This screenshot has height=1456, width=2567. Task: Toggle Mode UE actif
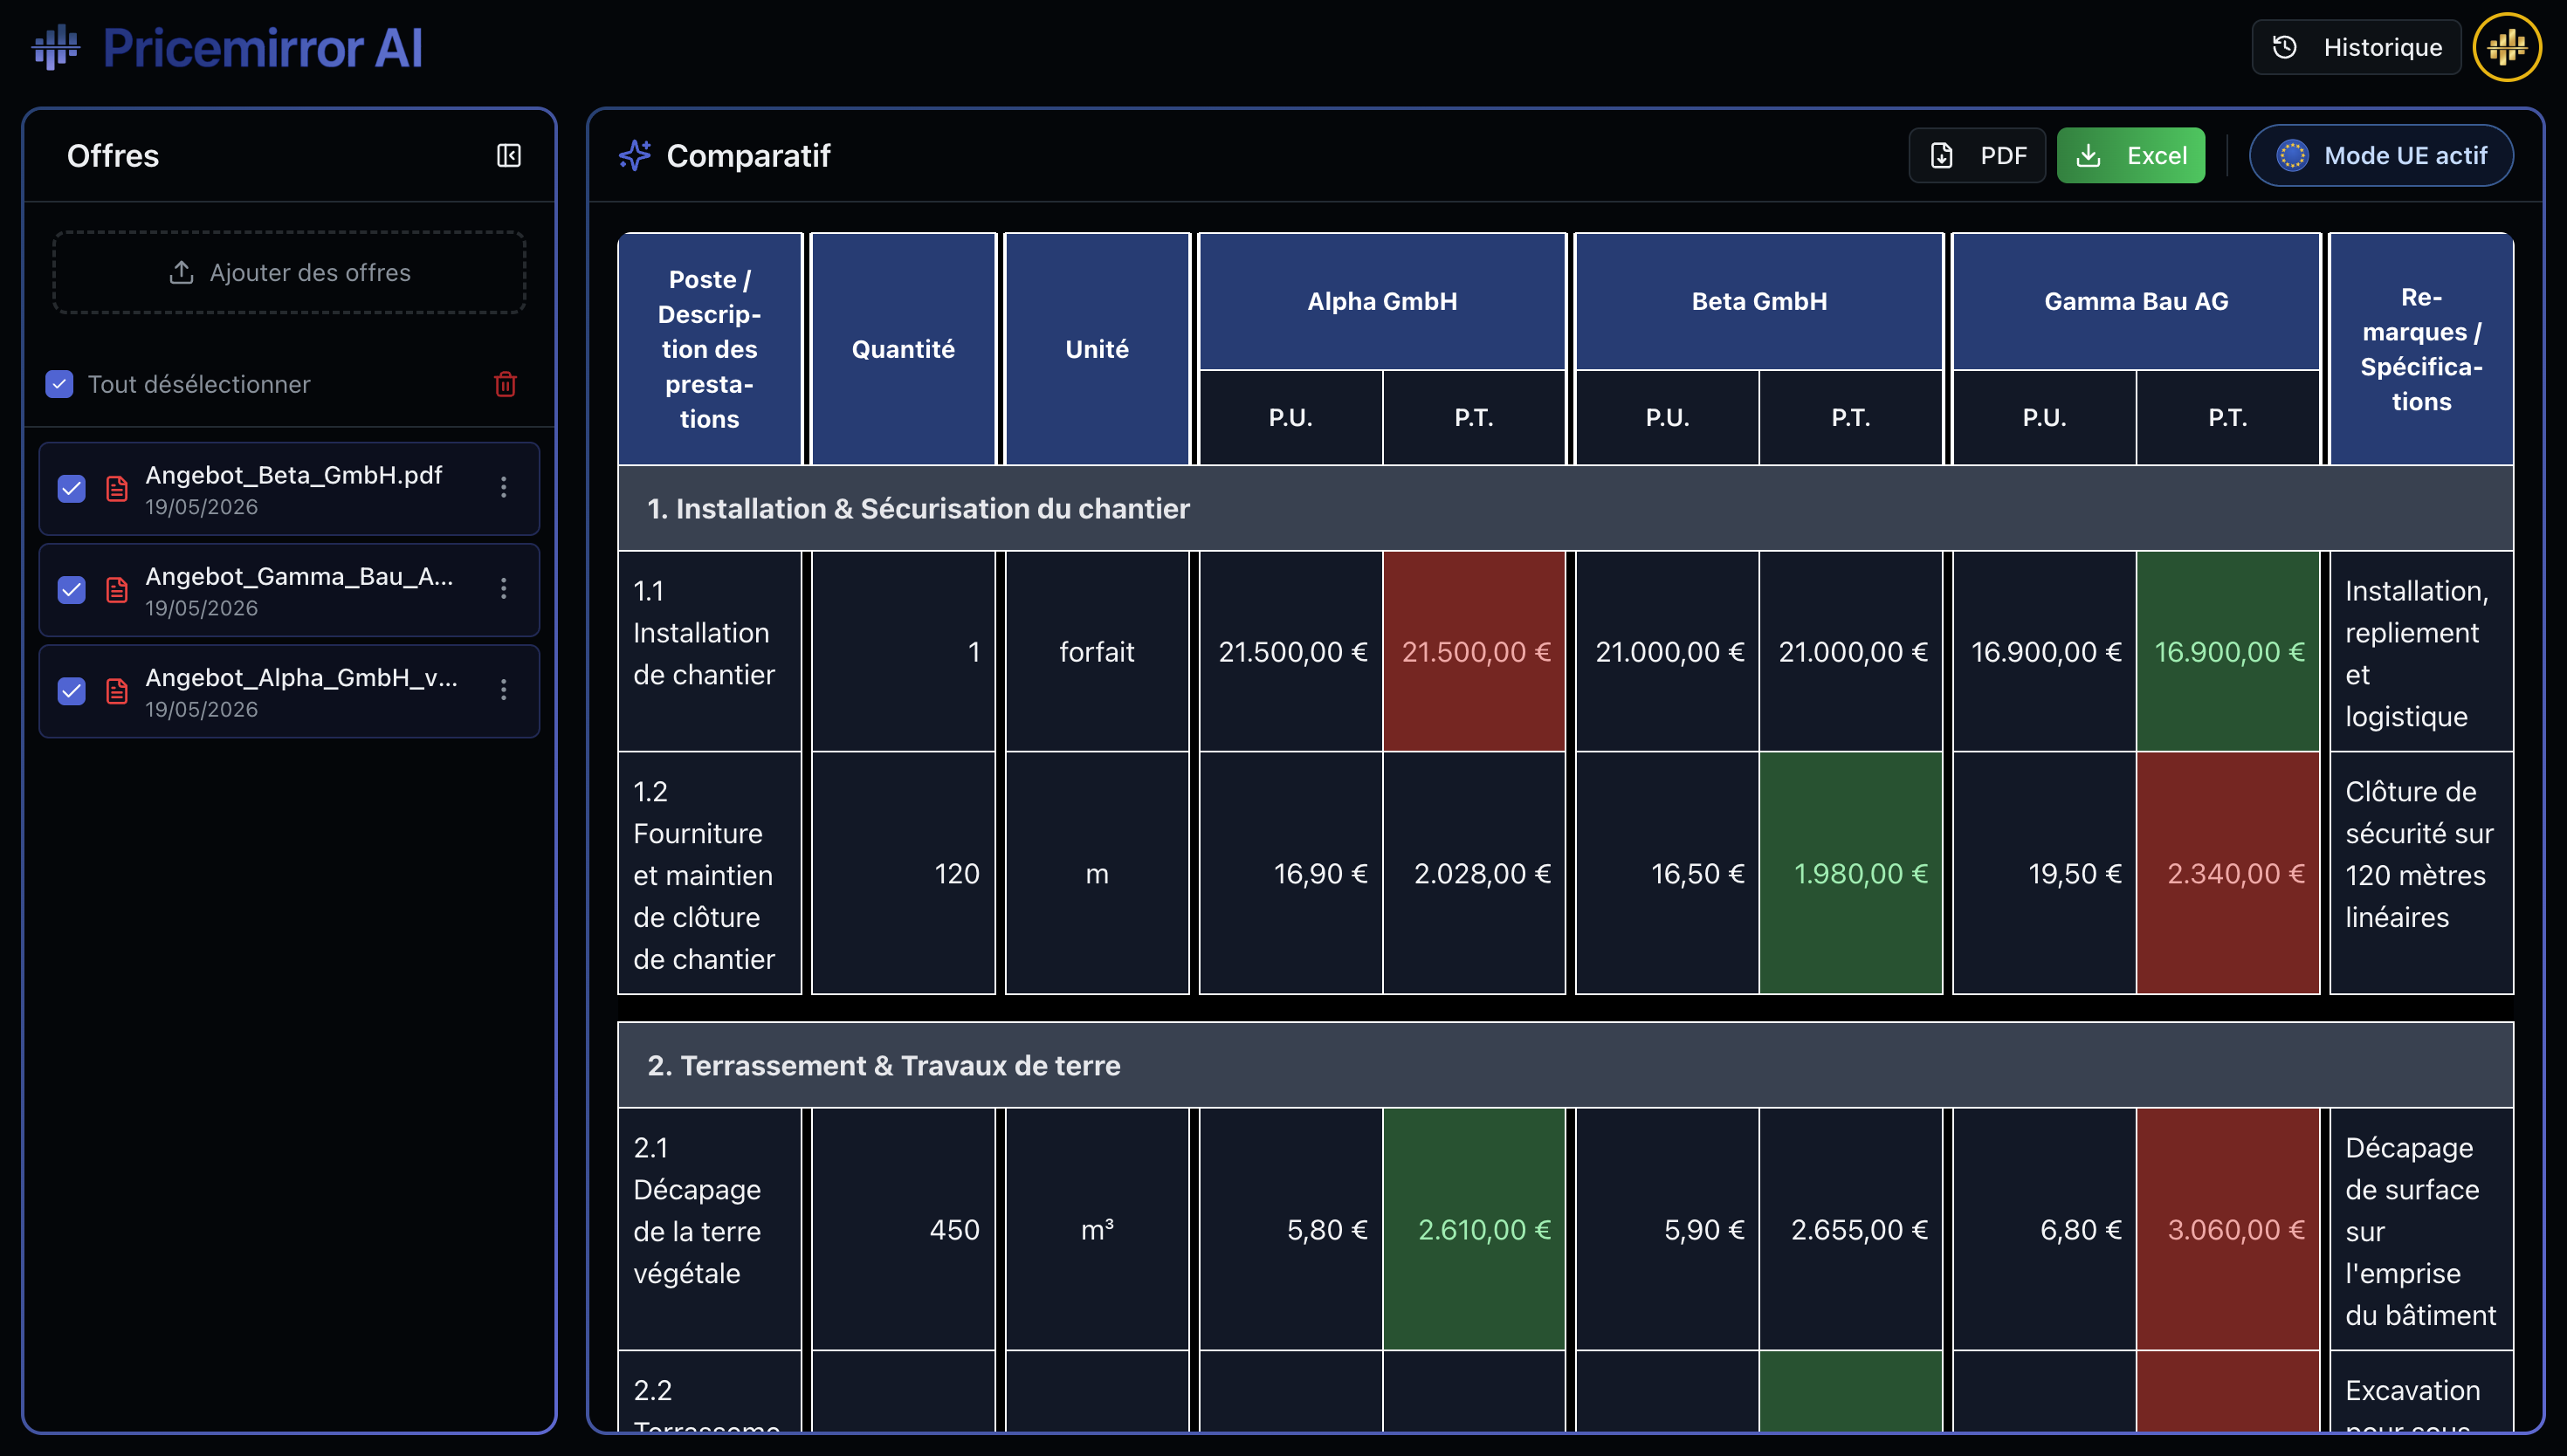tap(2381, 155)
